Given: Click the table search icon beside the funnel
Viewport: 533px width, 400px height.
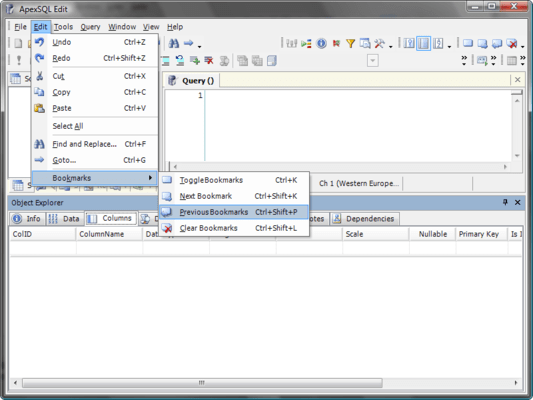Looking at the screenshot, I should (x=365, y=44).
